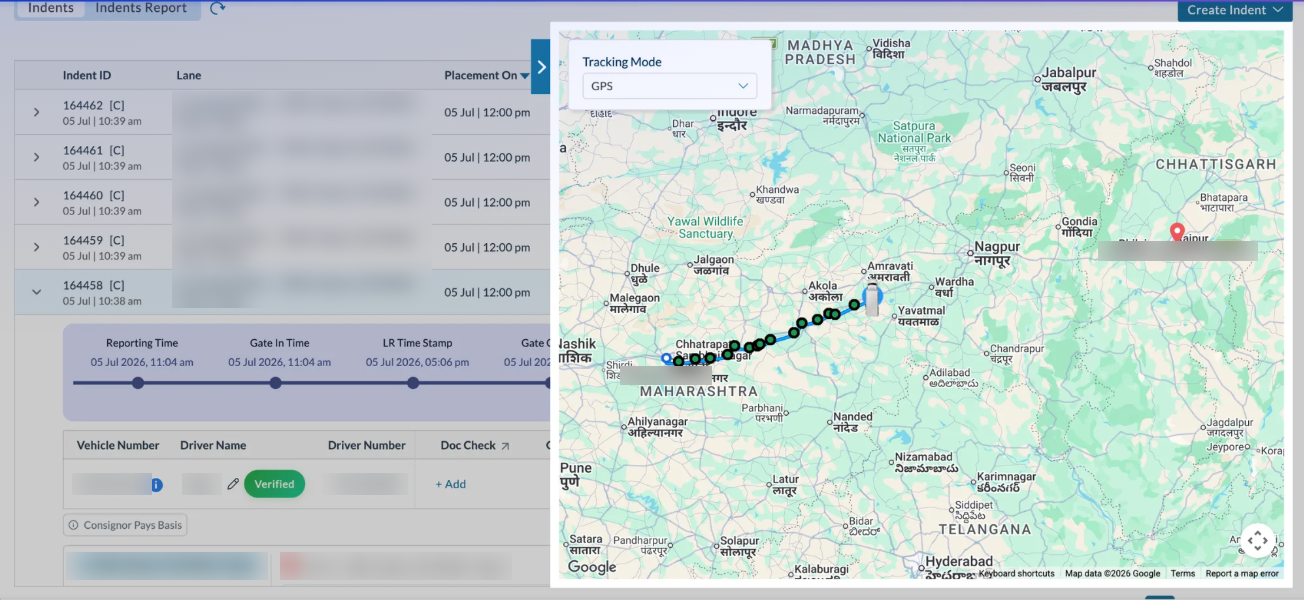Click the Map data ©2026 Google text

point(1112,574)
